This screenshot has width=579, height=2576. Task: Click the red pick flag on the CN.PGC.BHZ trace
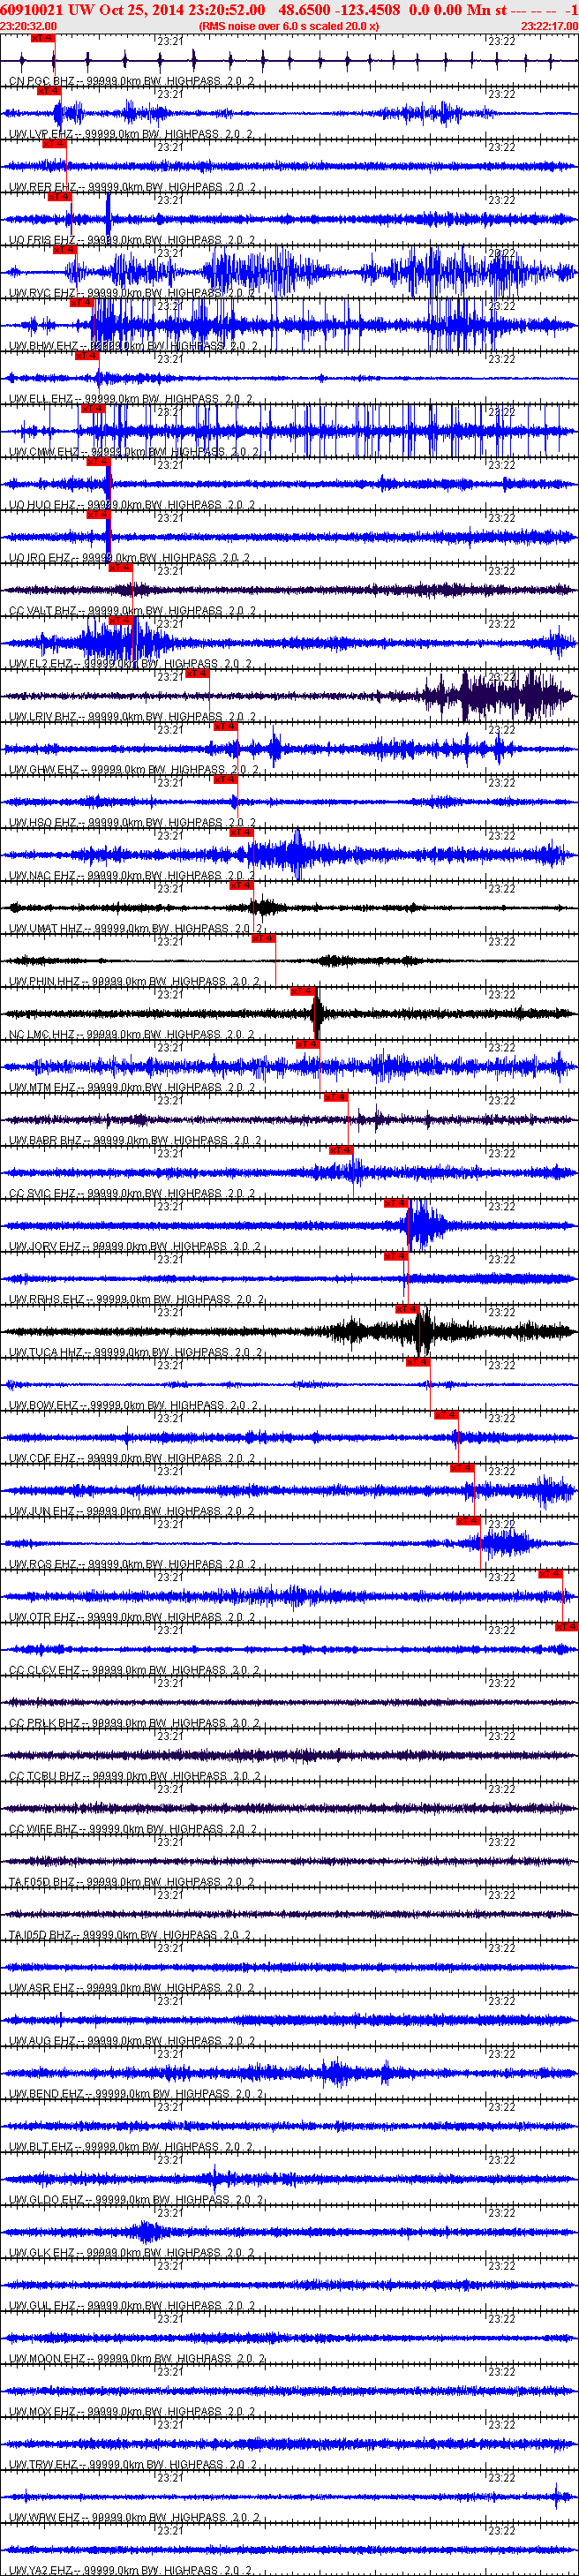coord(42,37)
